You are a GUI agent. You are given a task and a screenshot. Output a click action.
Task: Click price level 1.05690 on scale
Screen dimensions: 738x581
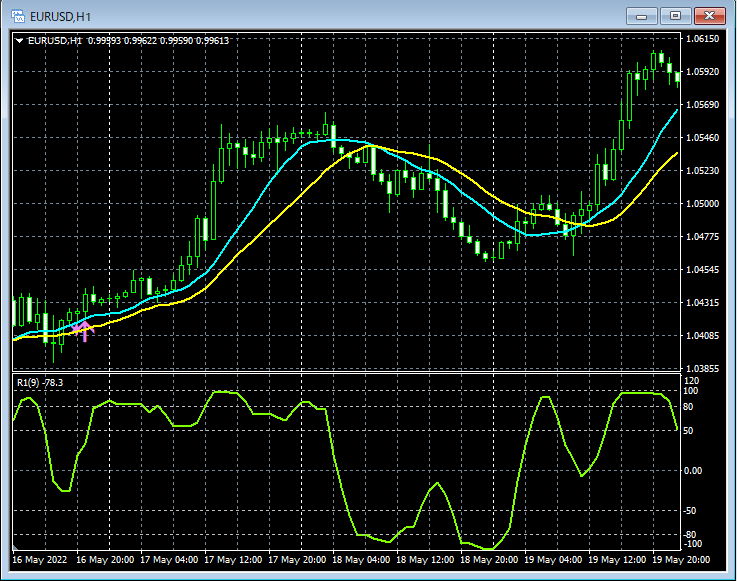(703, 105)
